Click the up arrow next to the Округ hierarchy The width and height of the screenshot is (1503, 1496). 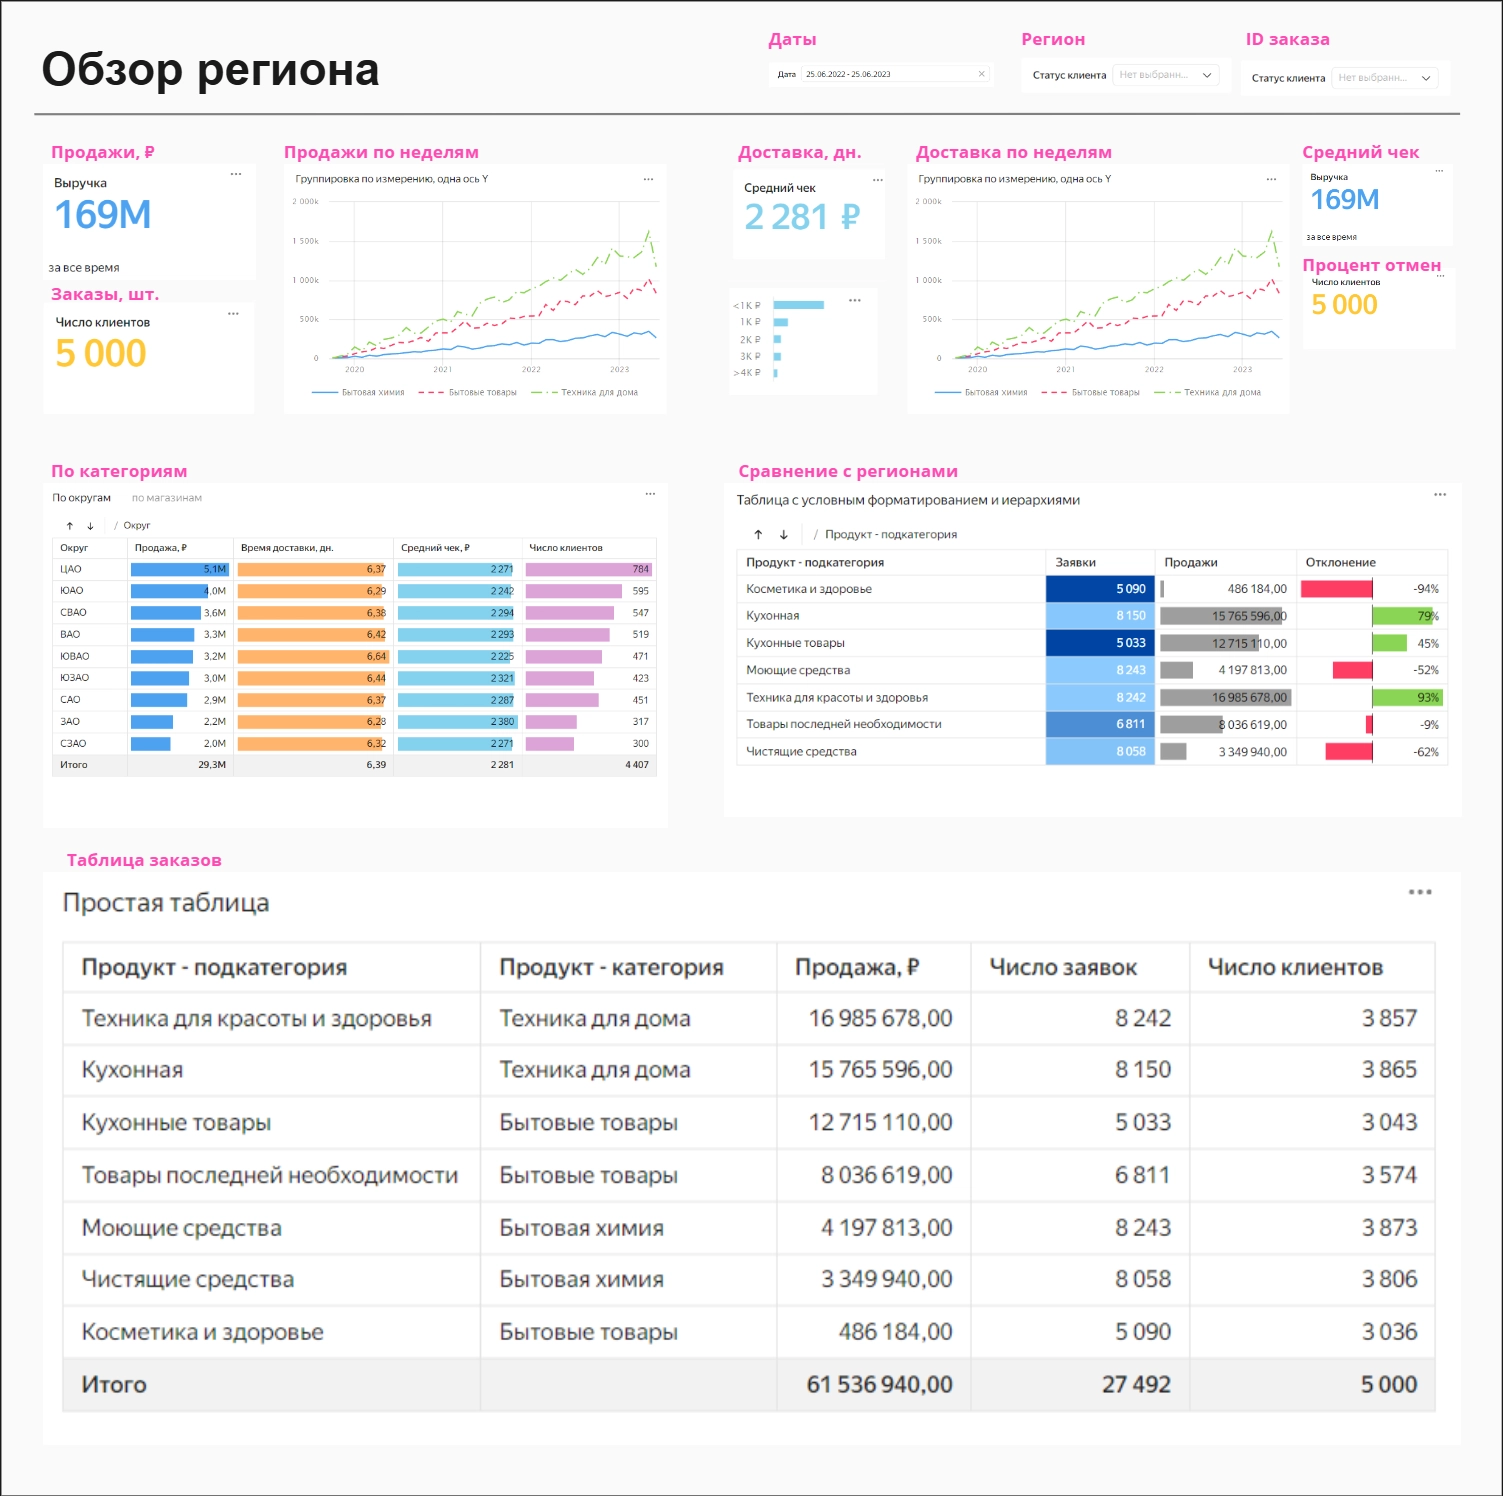tap(70, 526)
